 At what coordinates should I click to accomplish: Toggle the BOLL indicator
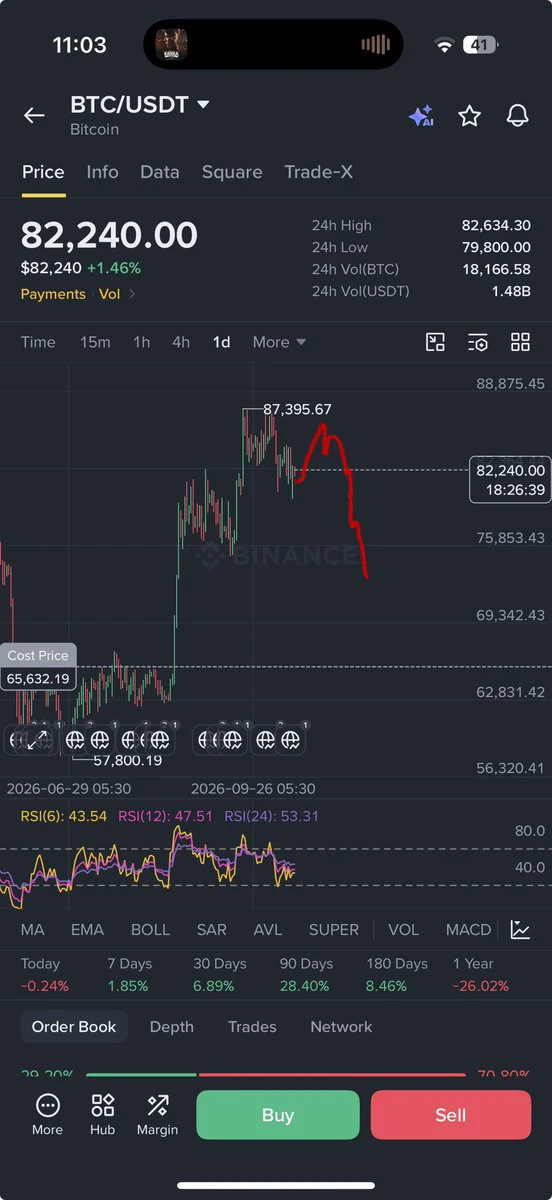pos(150,930)
